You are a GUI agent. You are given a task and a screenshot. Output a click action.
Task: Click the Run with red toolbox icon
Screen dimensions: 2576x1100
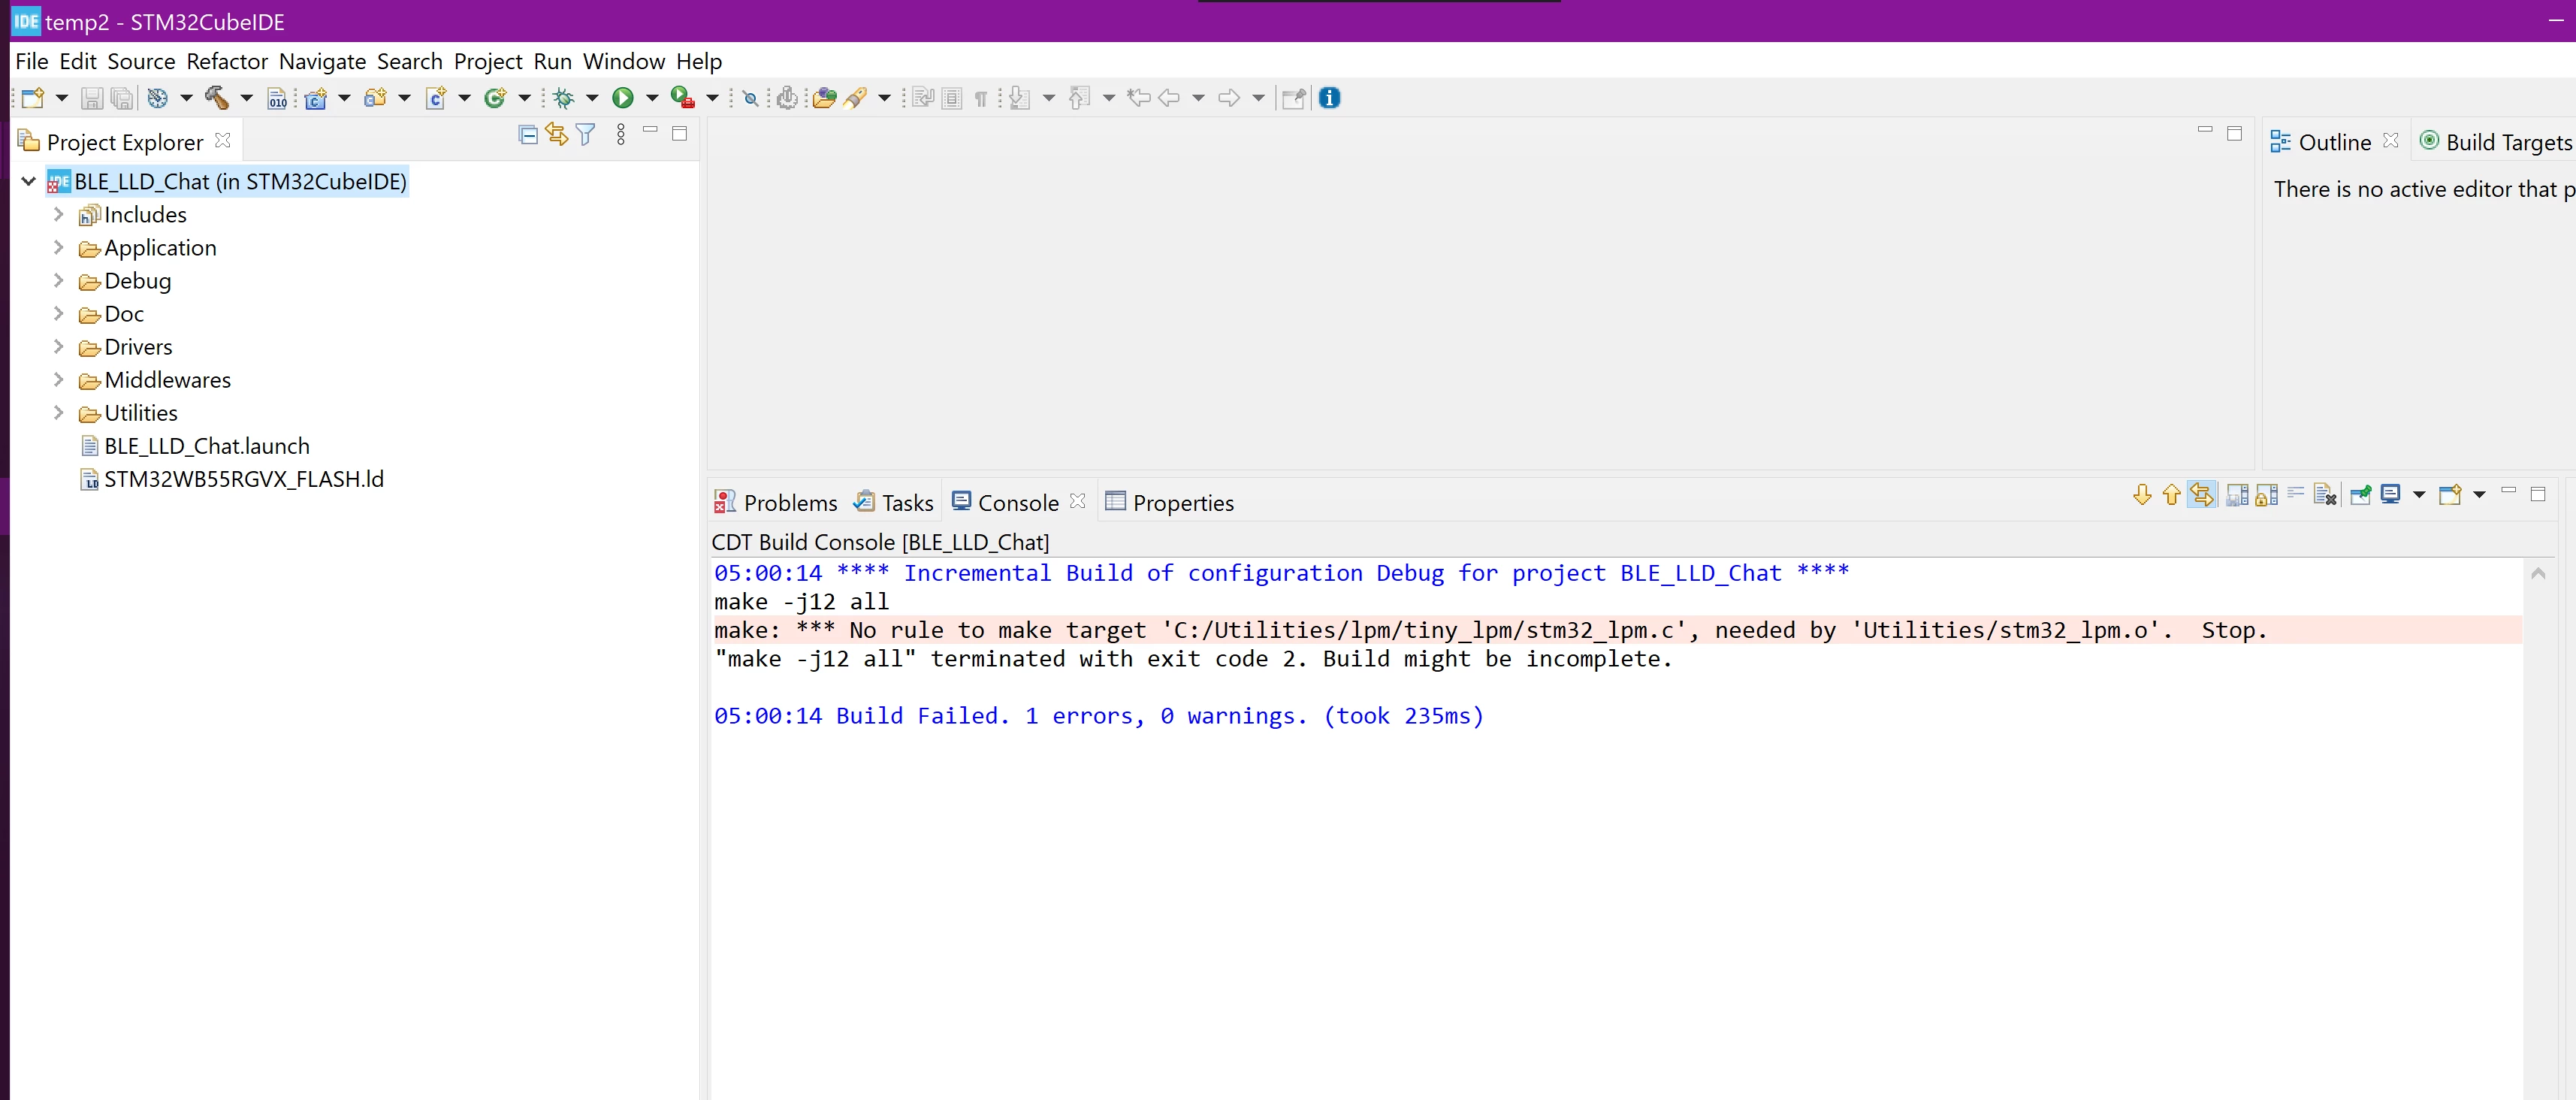[x=682, y=98]
